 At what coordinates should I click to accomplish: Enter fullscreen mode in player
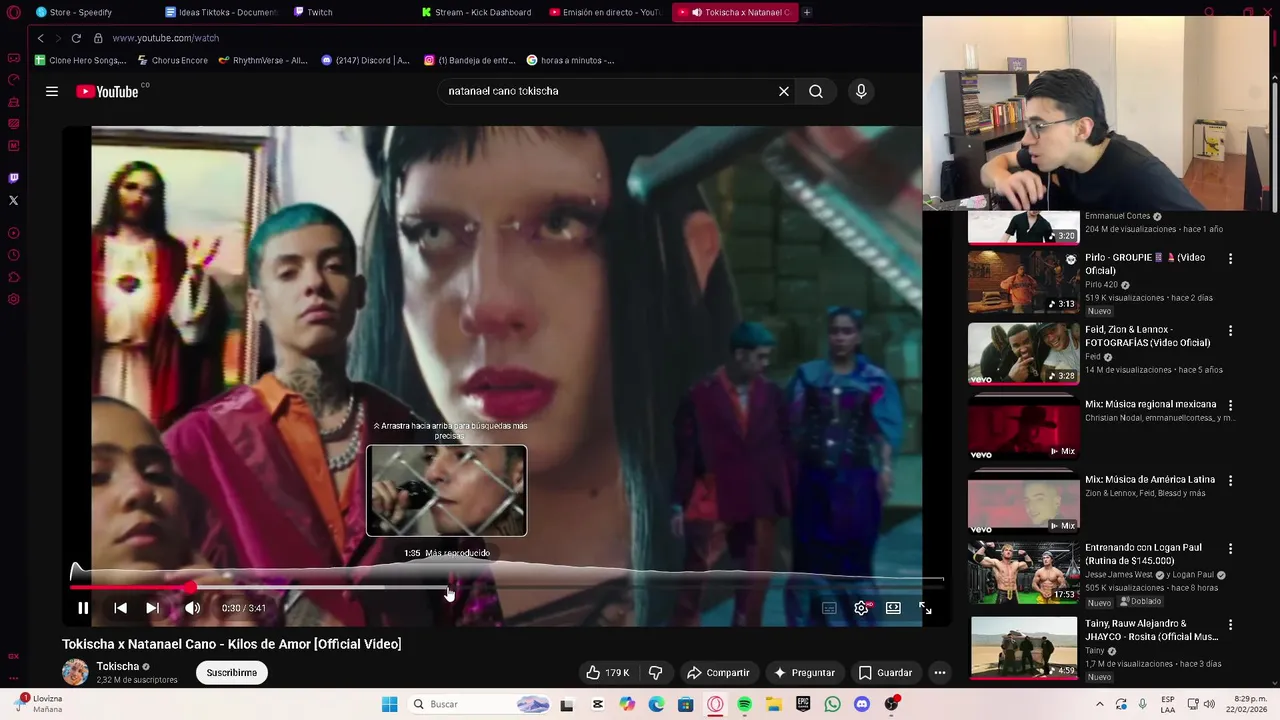tap(925, 608)
